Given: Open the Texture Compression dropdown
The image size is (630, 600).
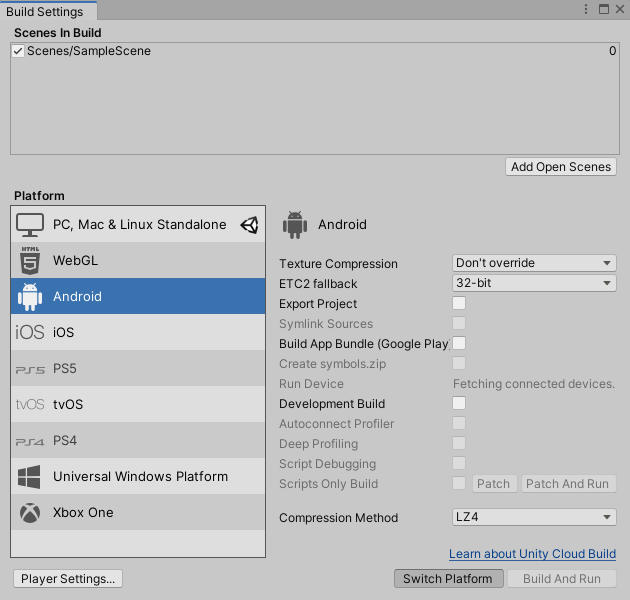Looking at the screenshot, I should click(534, 263).
